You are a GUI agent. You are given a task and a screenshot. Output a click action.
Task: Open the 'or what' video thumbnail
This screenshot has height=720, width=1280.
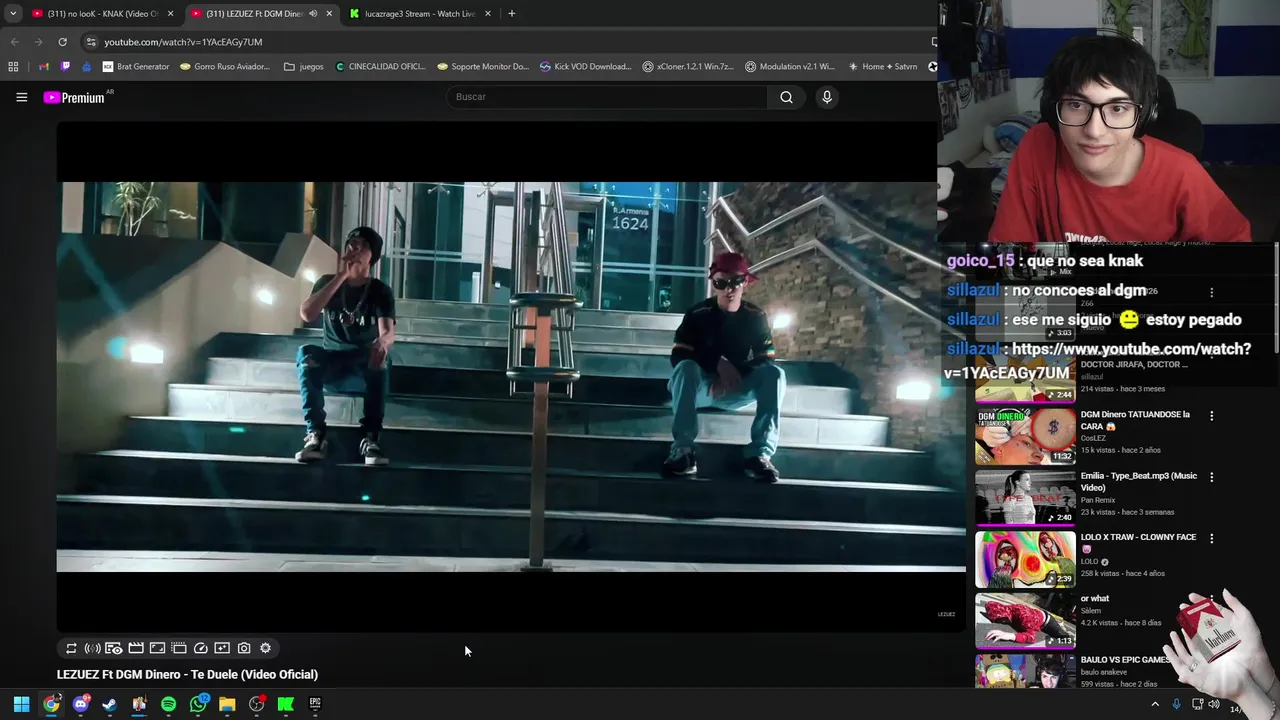[x=1025, y=620]
